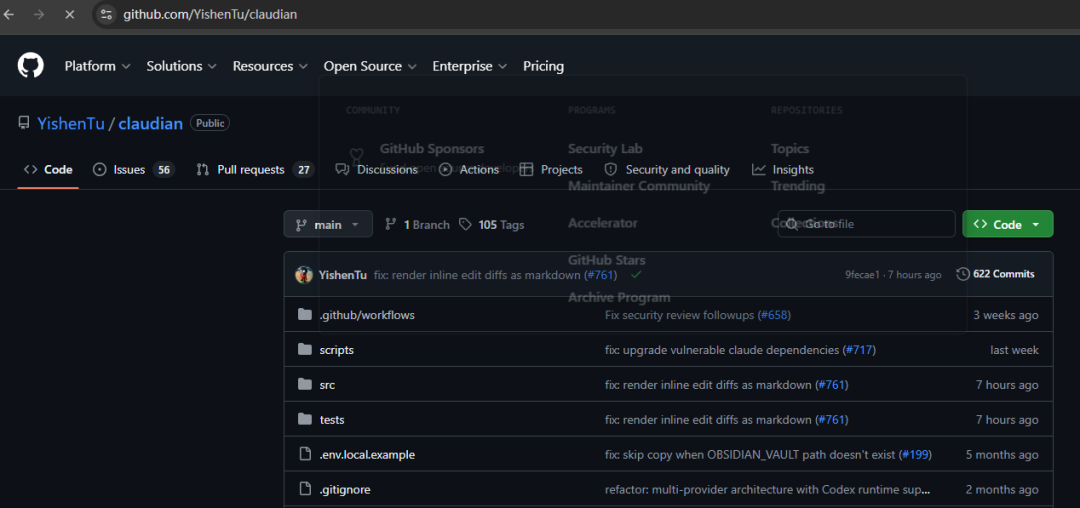The image size is (1080, 508).
Task: Open the .github/workflows folder icon
Action: pos(304,315)
